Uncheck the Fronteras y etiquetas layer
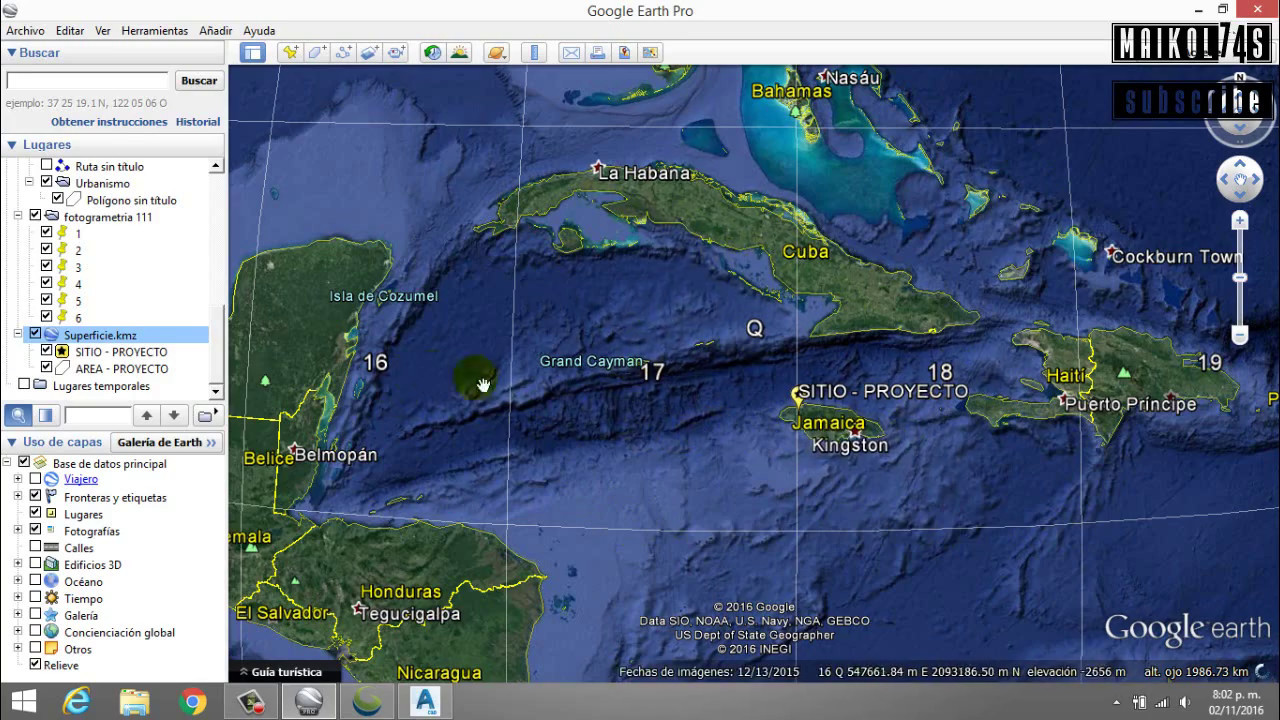Image resolution: width=1280 pixels, height=720 pixels. pyautogui.click(x=36, y=496)
